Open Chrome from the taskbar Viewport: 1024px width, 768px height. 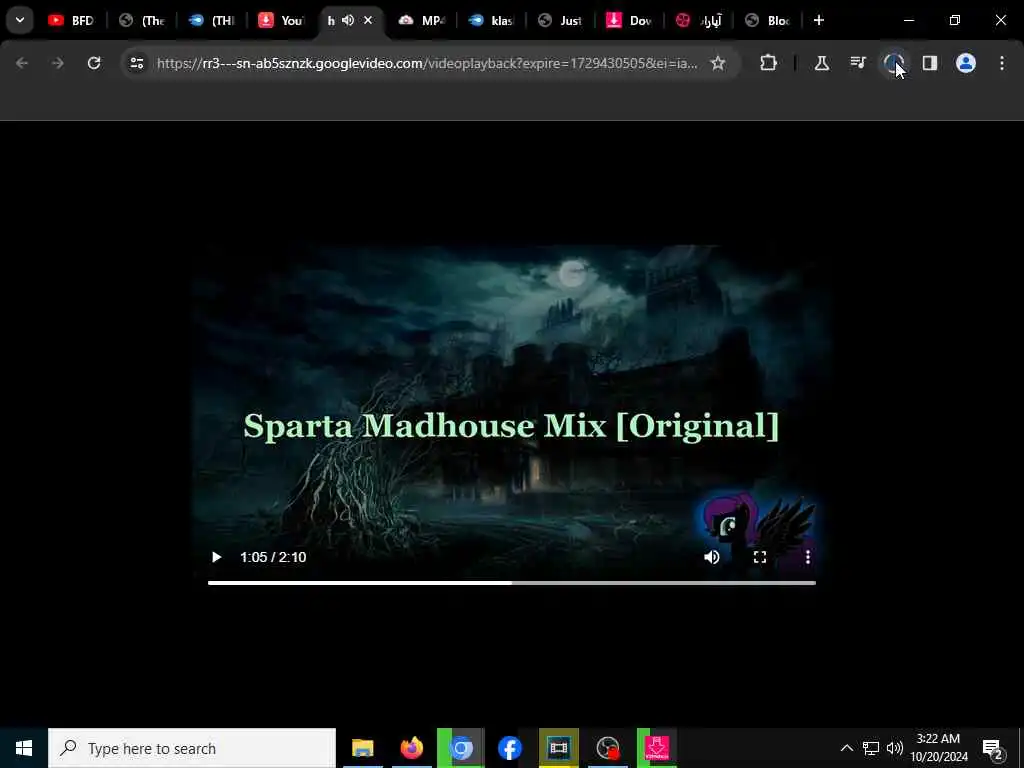click(461, 748)
